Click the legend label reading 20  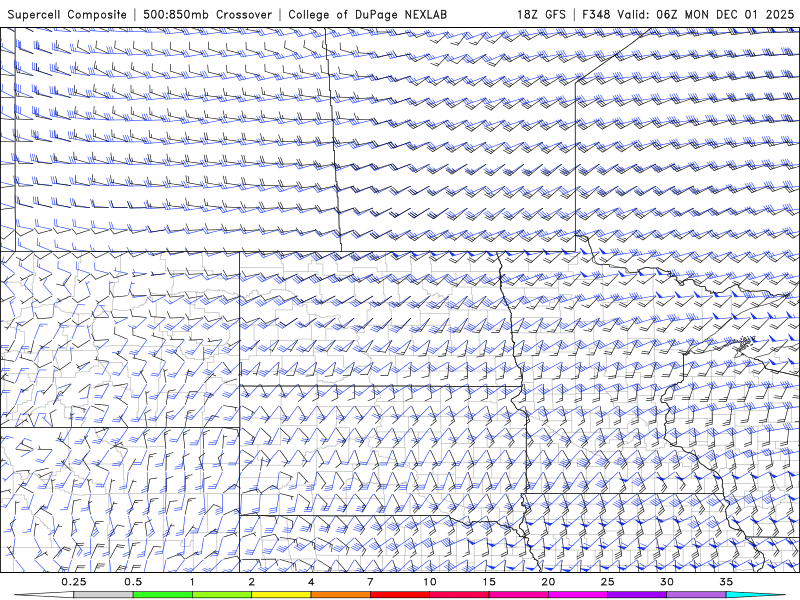pos(548,582)
